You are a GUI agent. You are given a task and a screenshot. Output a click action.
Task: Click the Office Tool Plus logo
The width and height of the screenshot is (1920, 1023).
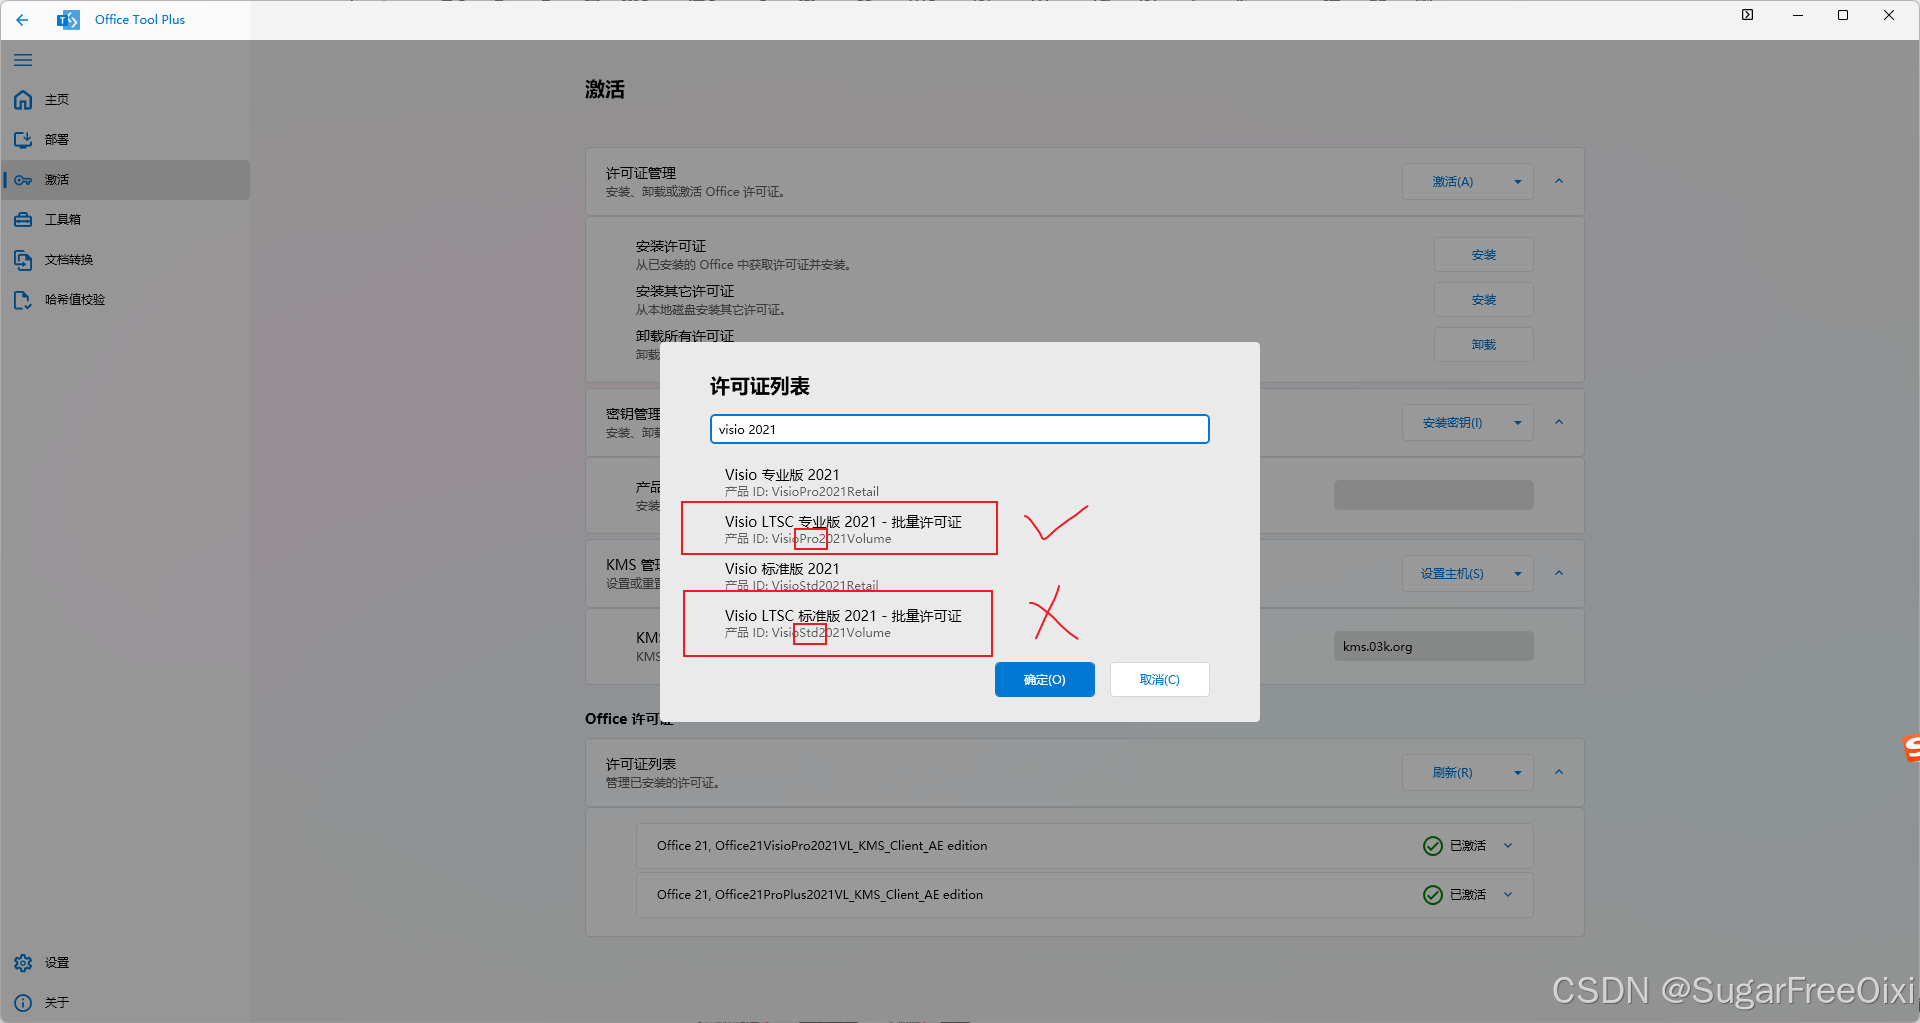(68, 19)
